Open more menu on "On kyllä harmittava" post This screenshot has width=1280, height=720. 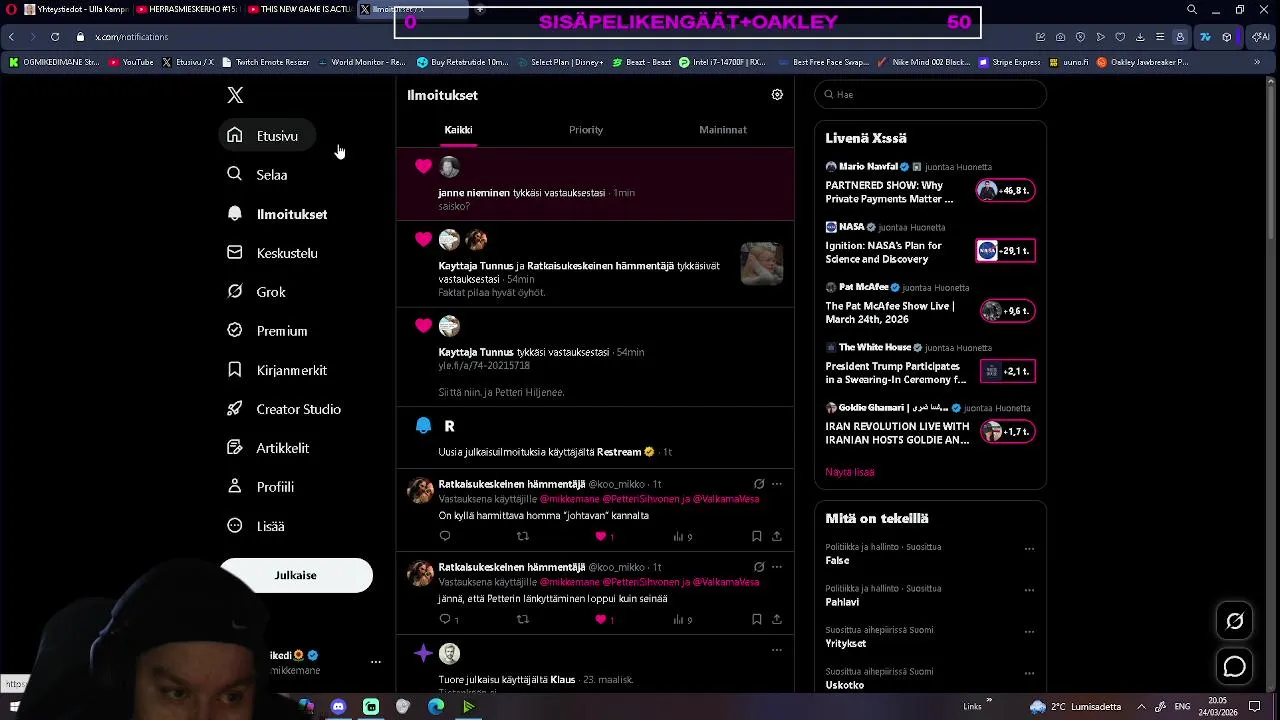[777, 484]
